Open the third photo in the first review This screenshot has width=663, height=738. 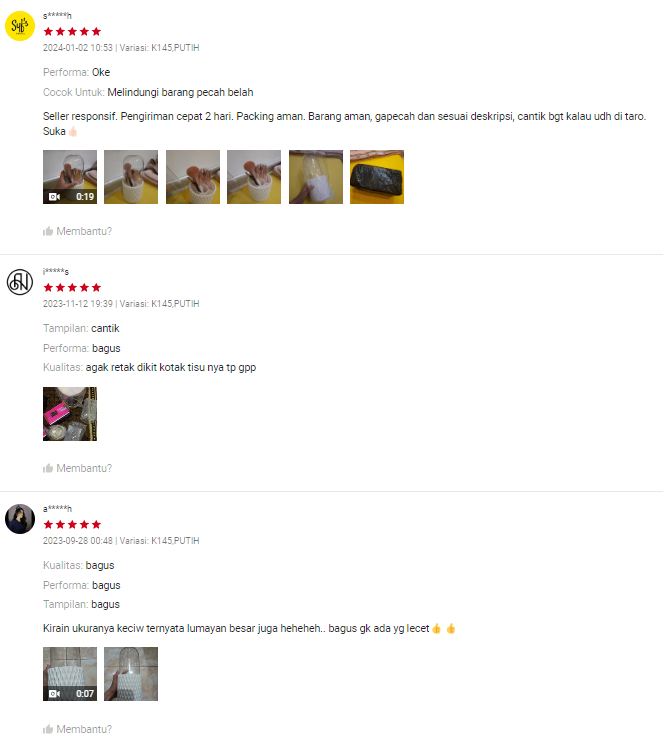[192, 177]
